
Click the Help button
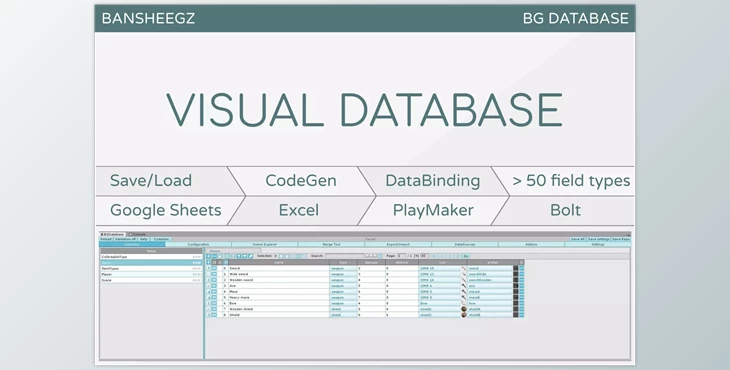click(143, 239)
